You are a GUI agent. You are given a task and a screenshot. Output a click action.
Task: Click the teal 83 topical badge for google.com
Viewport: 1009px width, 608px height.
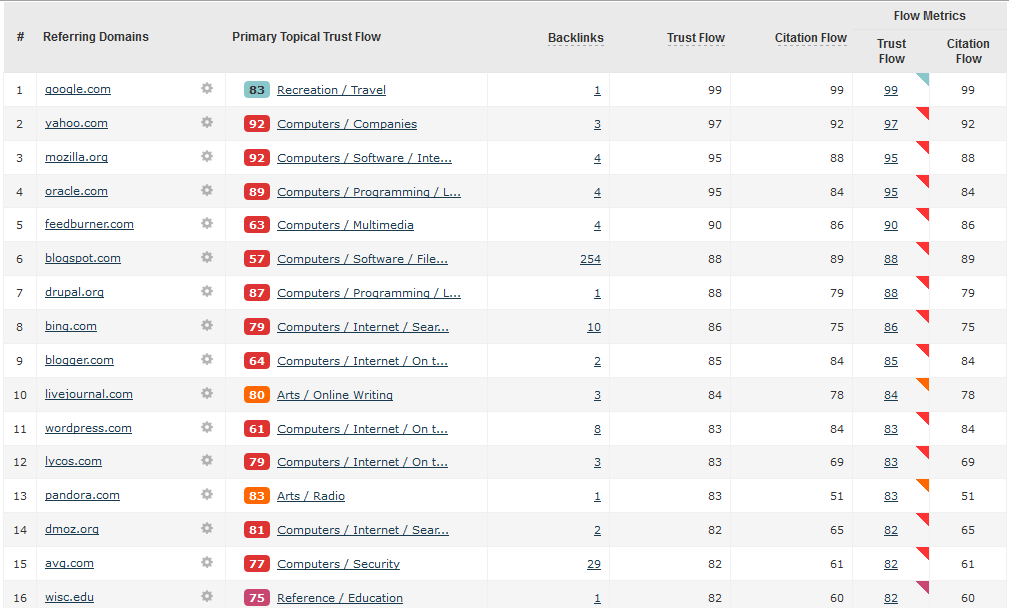tap(257, 90)
